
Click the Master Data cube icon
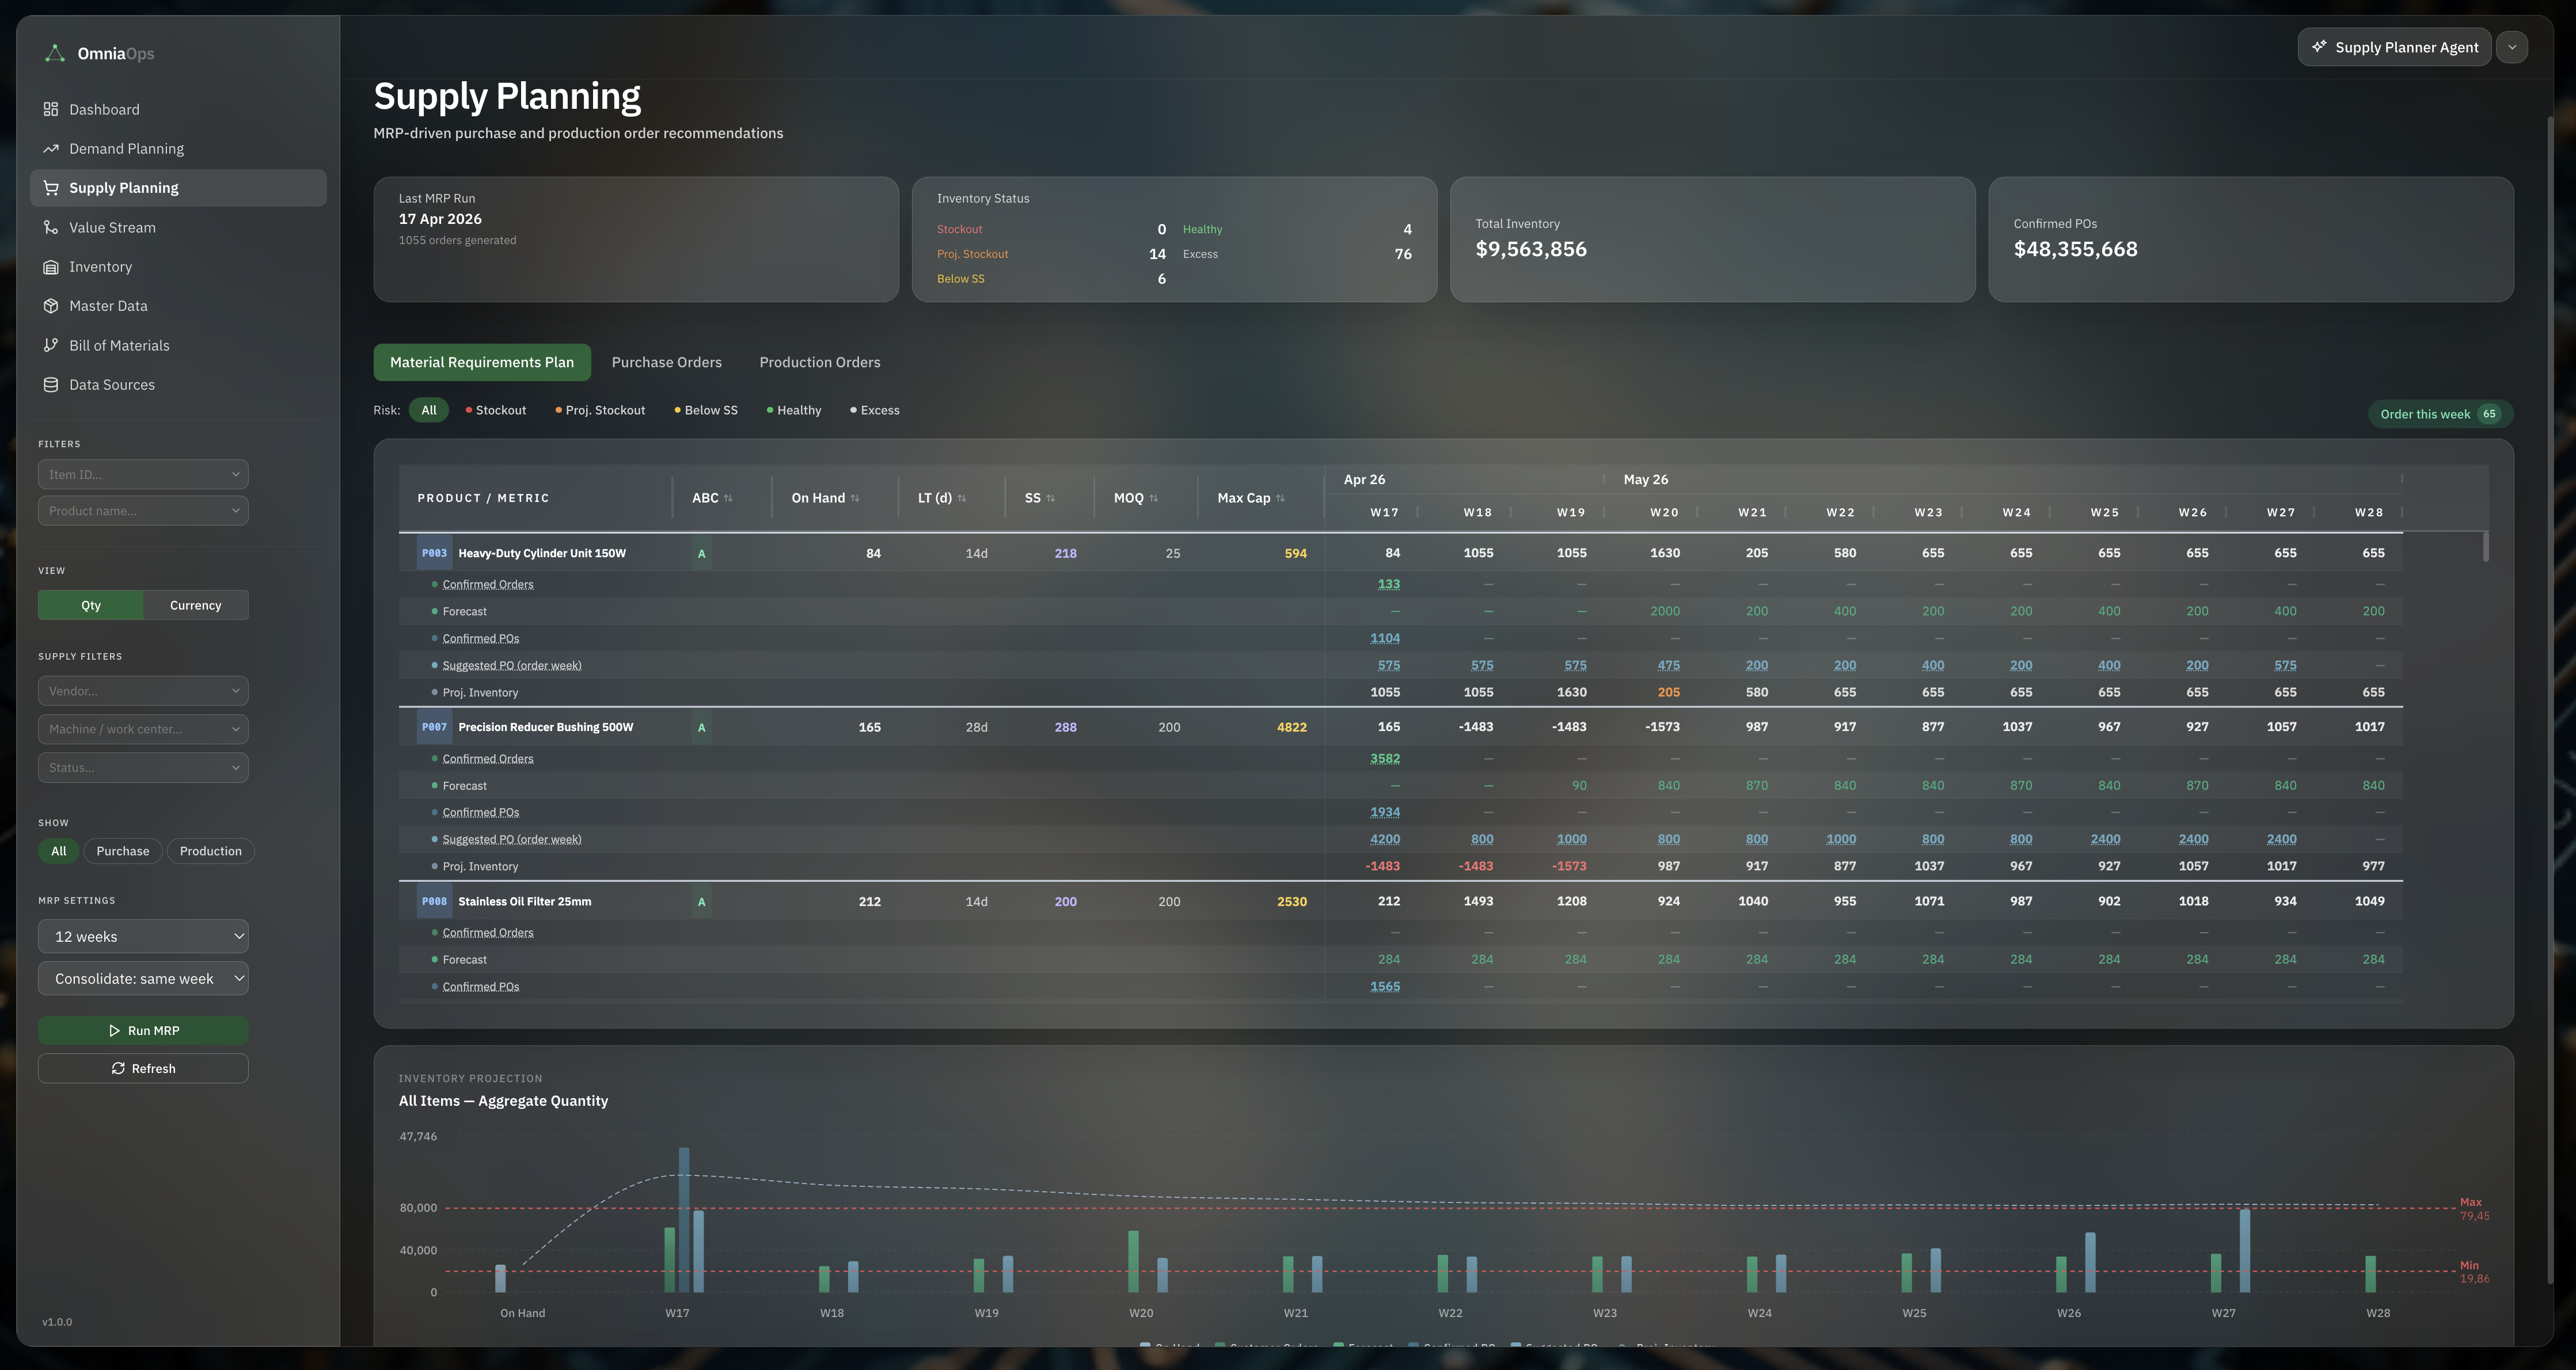pos(51,306)
